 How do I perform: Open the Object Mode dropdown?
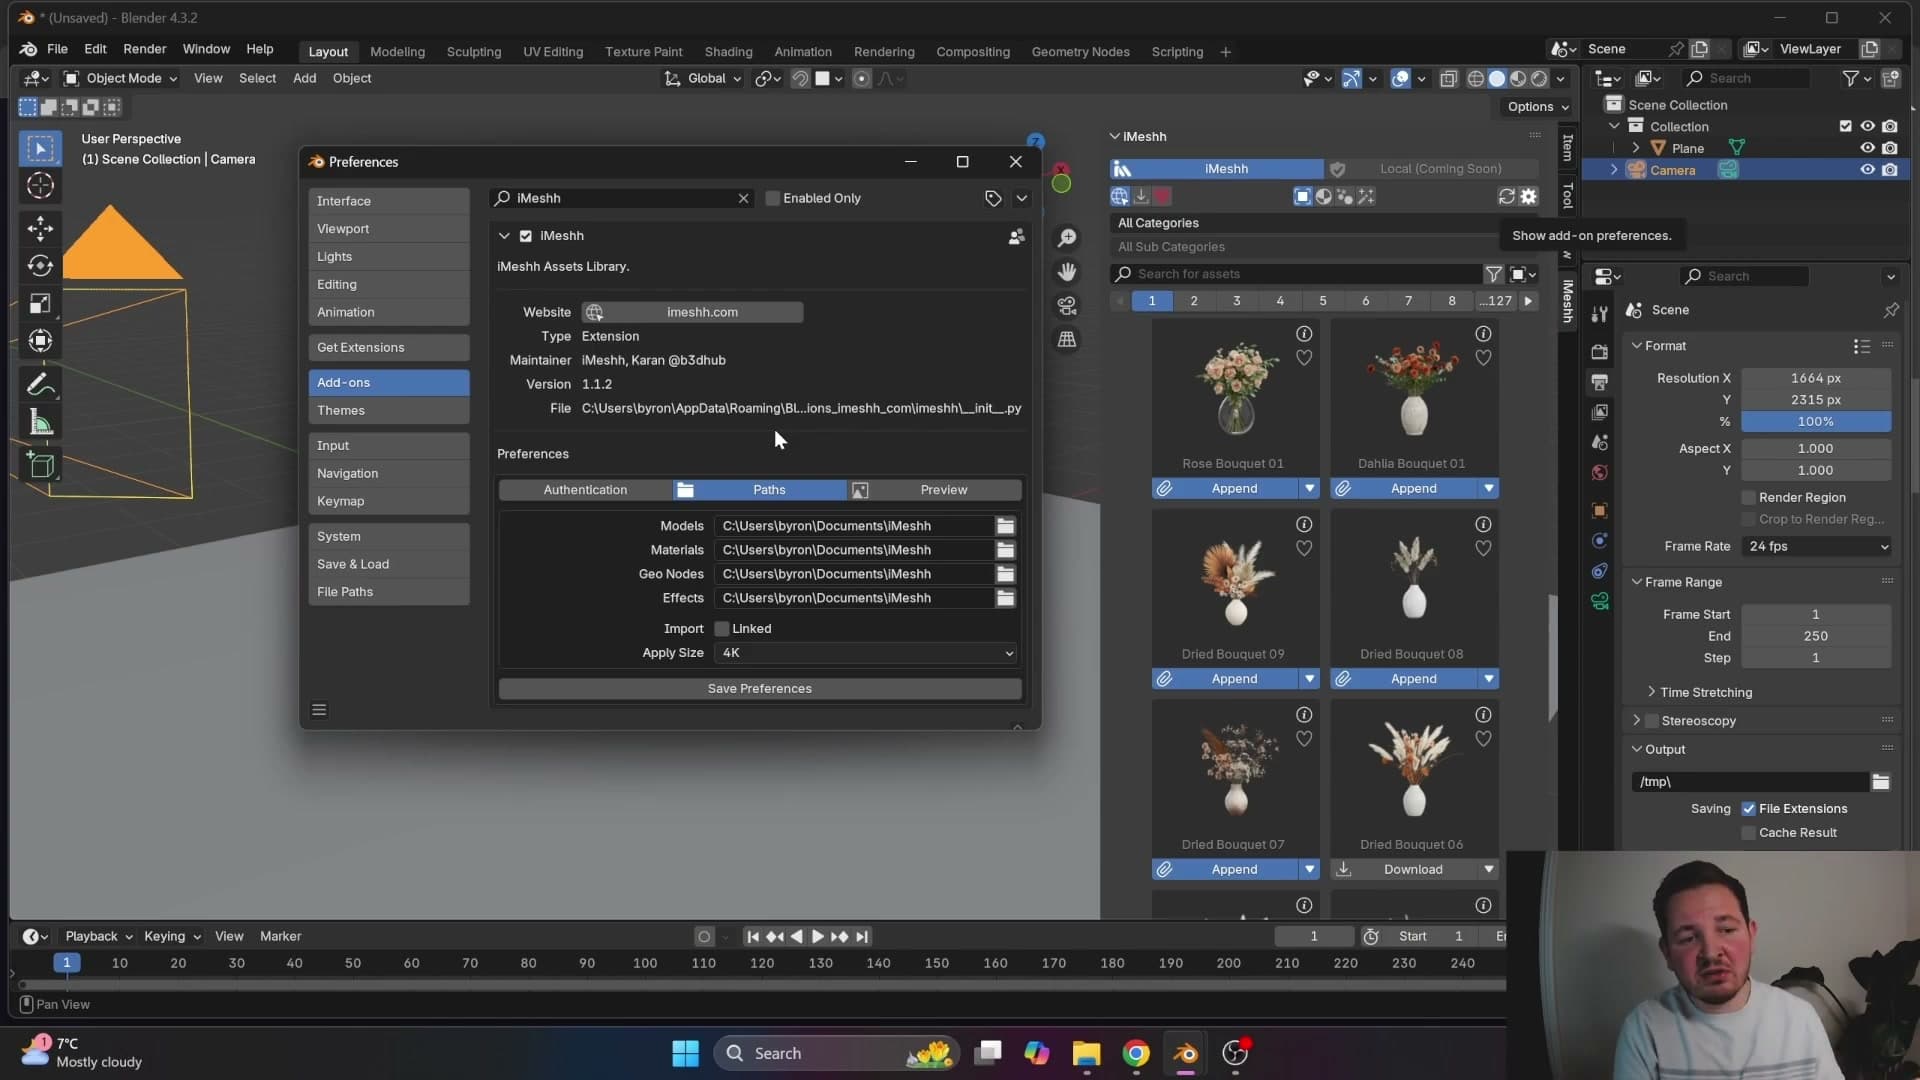pyautogui.click(x=120, y=78)
